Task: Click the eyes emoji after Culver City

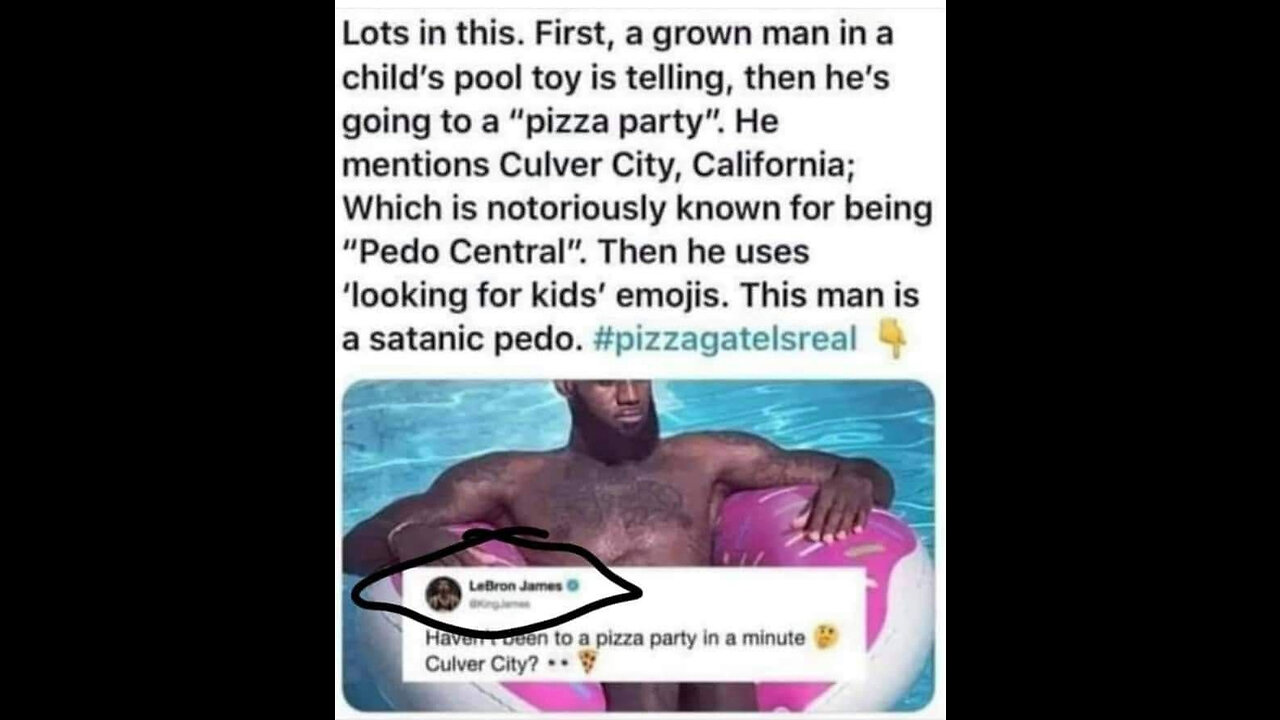Action: 557,663
